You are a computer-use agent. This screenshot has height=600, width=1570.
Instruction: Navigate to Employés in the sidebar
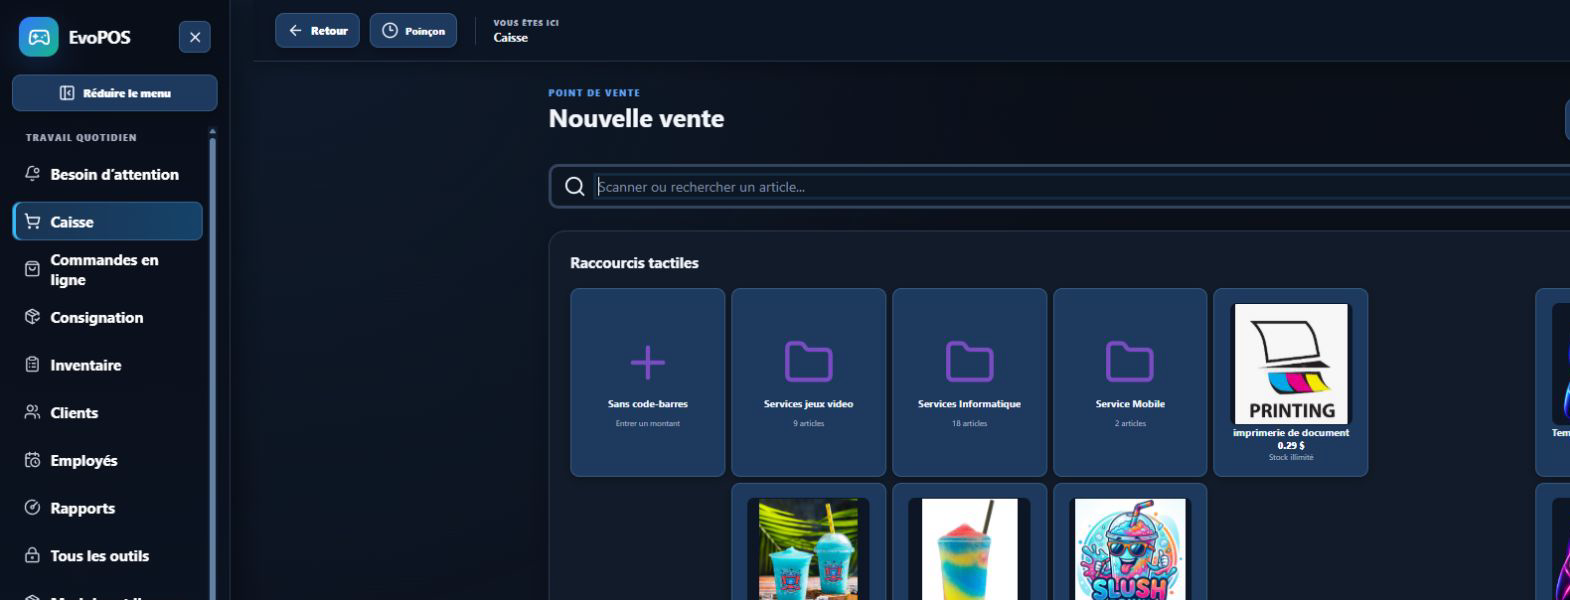[x=108, y=461]
